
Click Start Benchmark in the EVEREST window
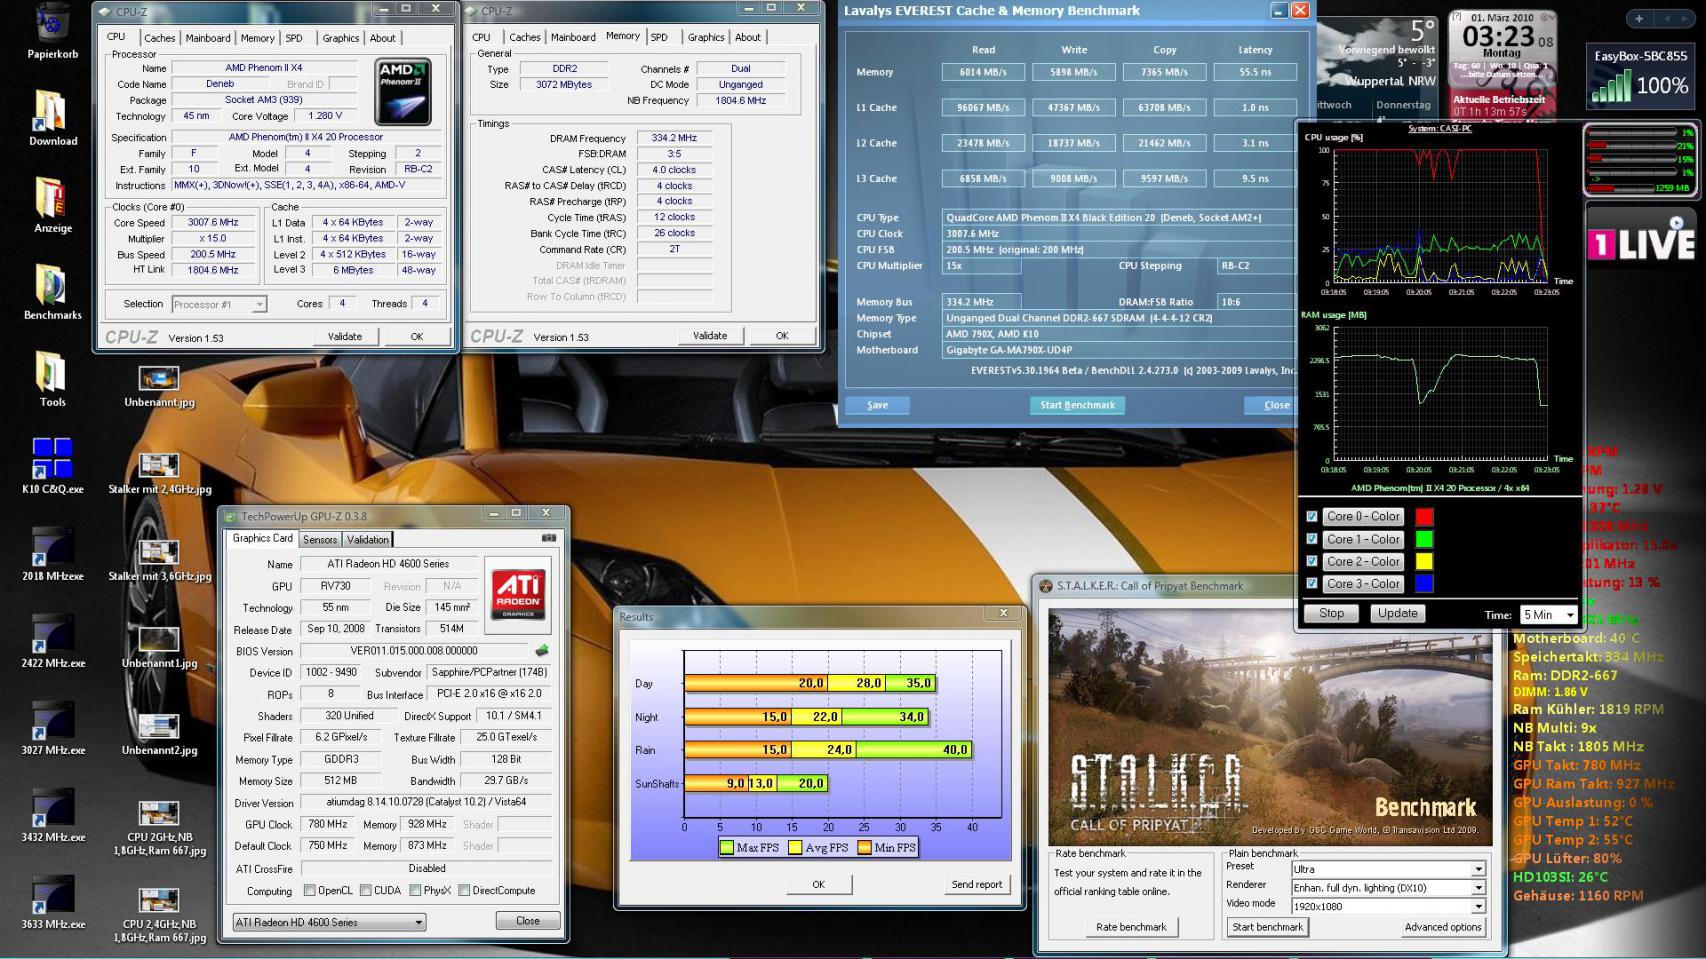point(1077,405)
